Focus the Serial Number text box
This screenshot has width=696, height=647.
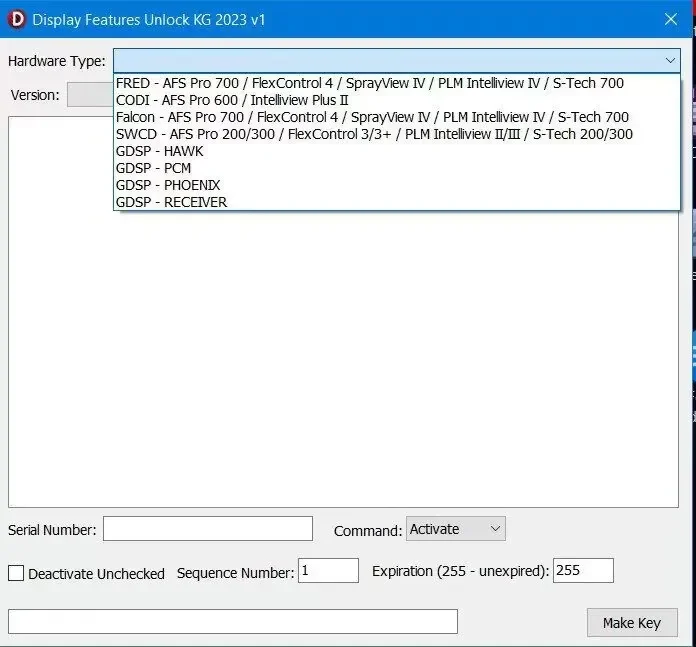coord(208,529)
